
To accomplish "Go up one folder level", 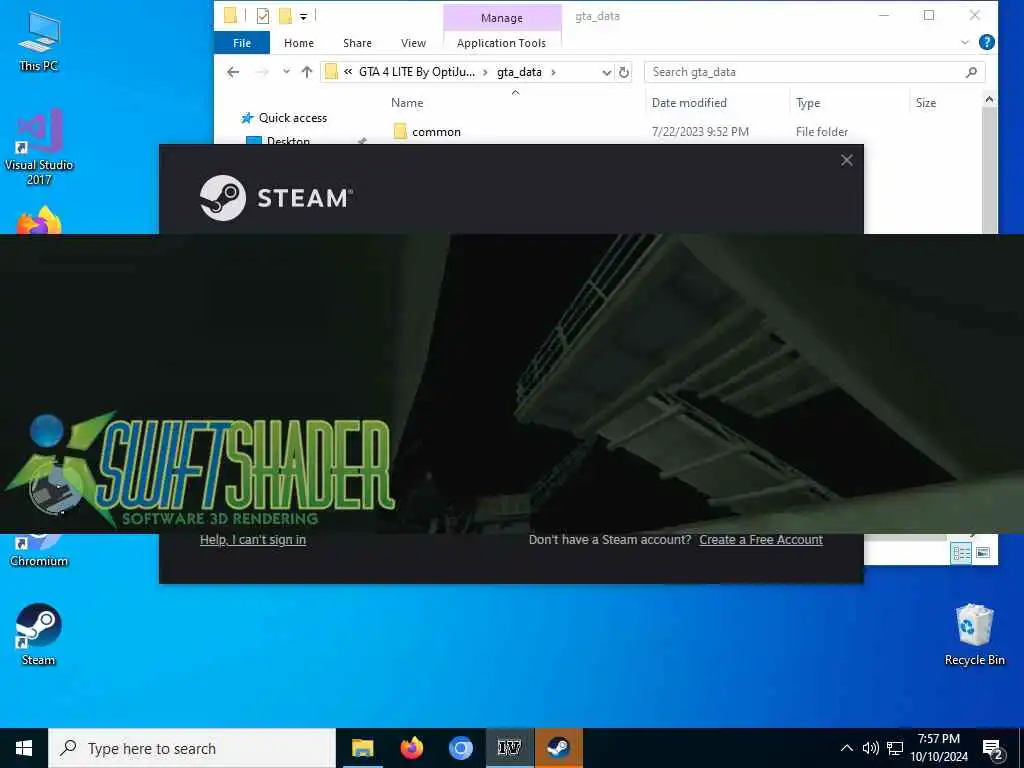I will click(x=307, y=72).
